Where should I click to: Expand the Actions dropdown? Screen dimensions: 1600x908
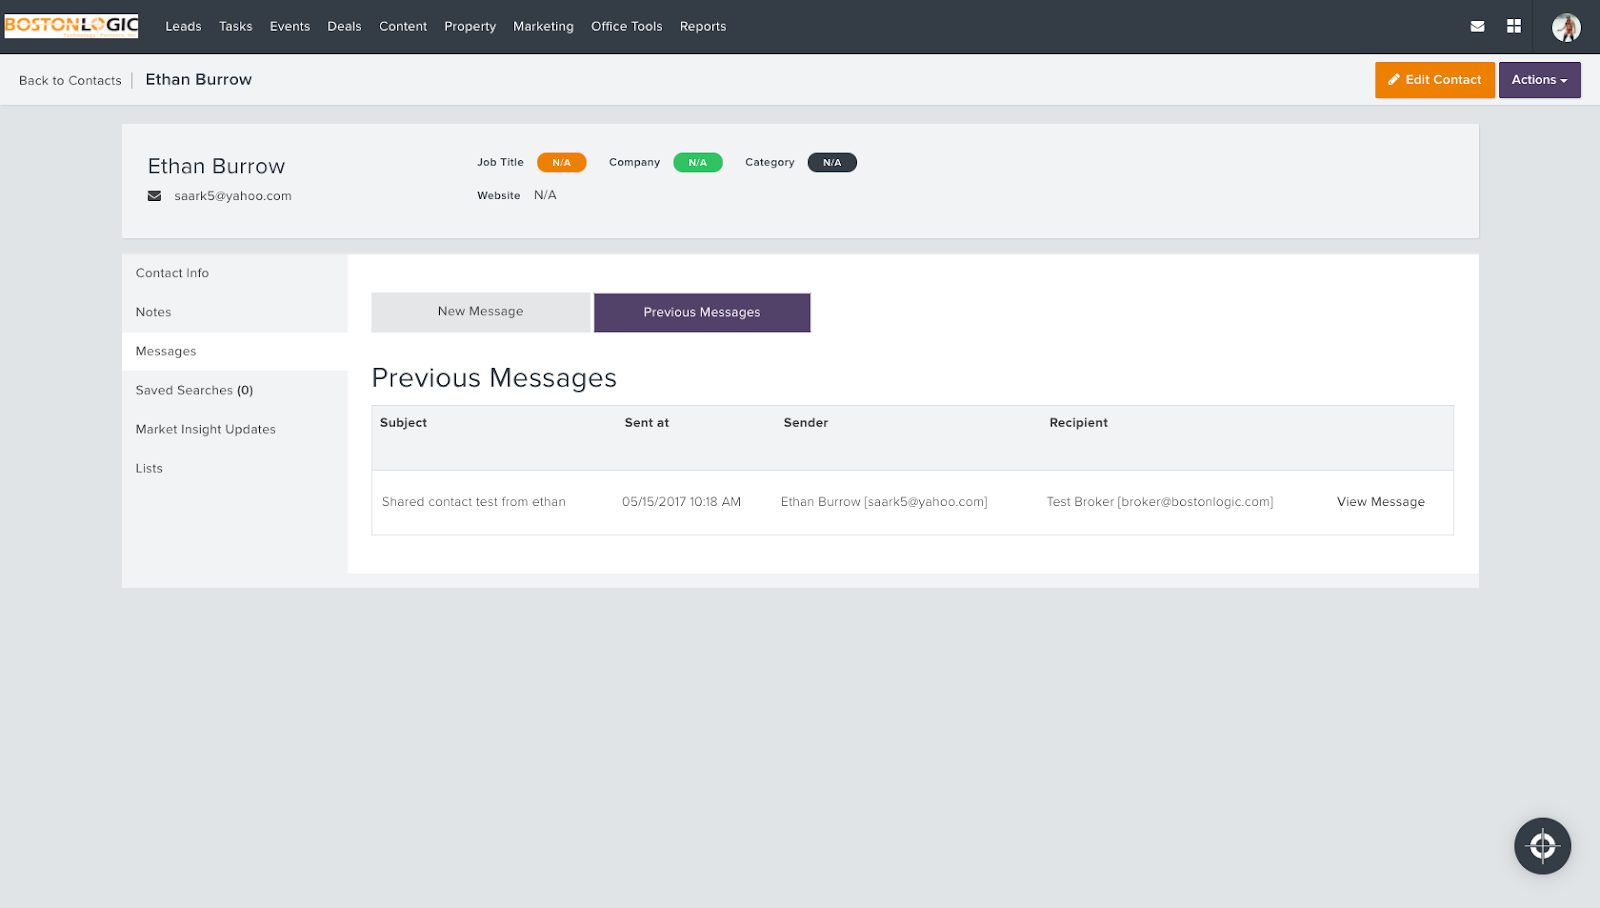point(1539,80)
